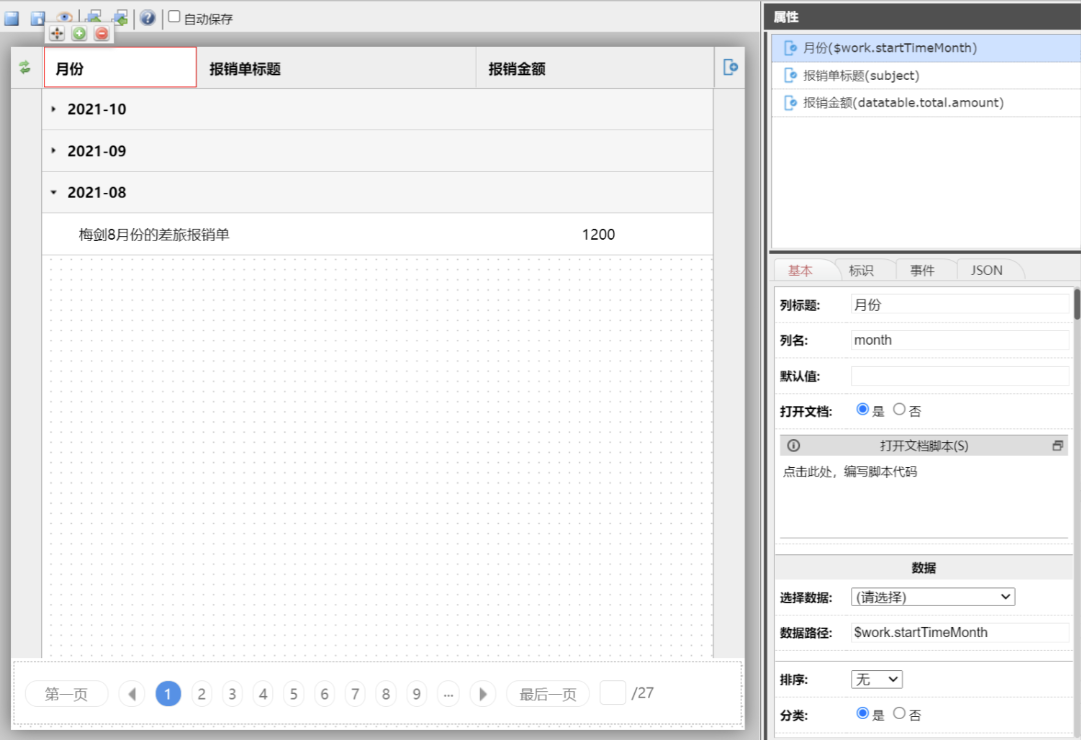This screenshot has width=1081, height=740.
Task: Go to page 5 in pagination
Action: pos(293,694)
